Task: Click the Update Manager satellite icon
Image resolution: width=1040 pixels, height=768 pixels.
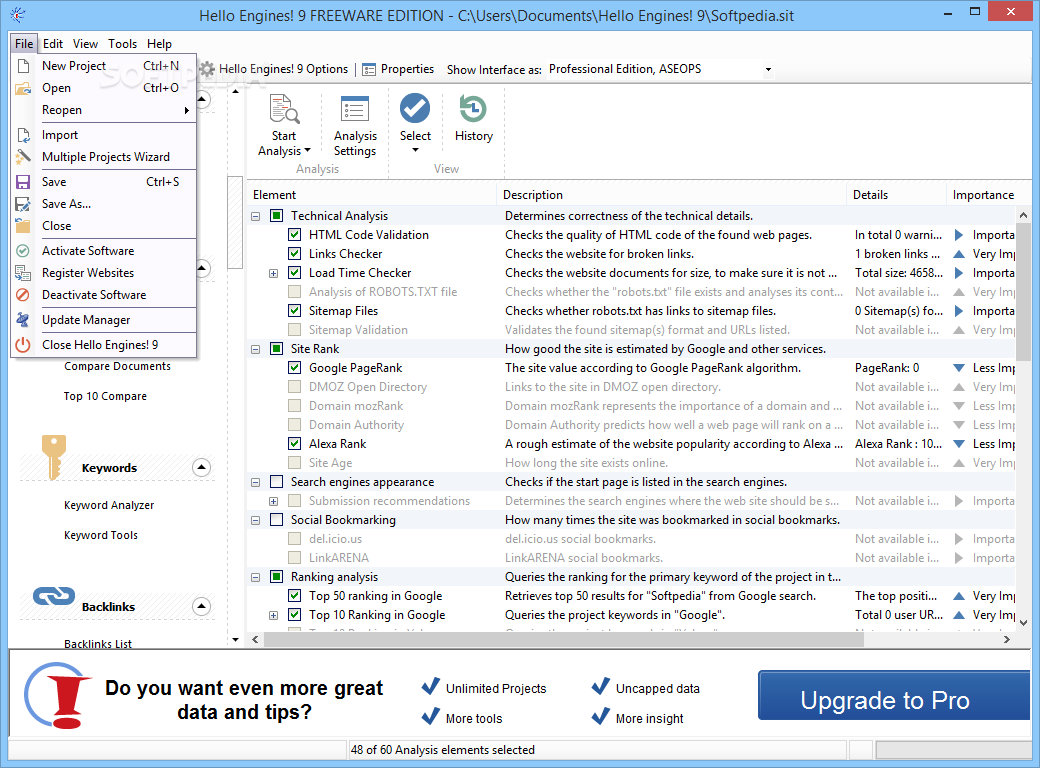Action: pos(23,320)
